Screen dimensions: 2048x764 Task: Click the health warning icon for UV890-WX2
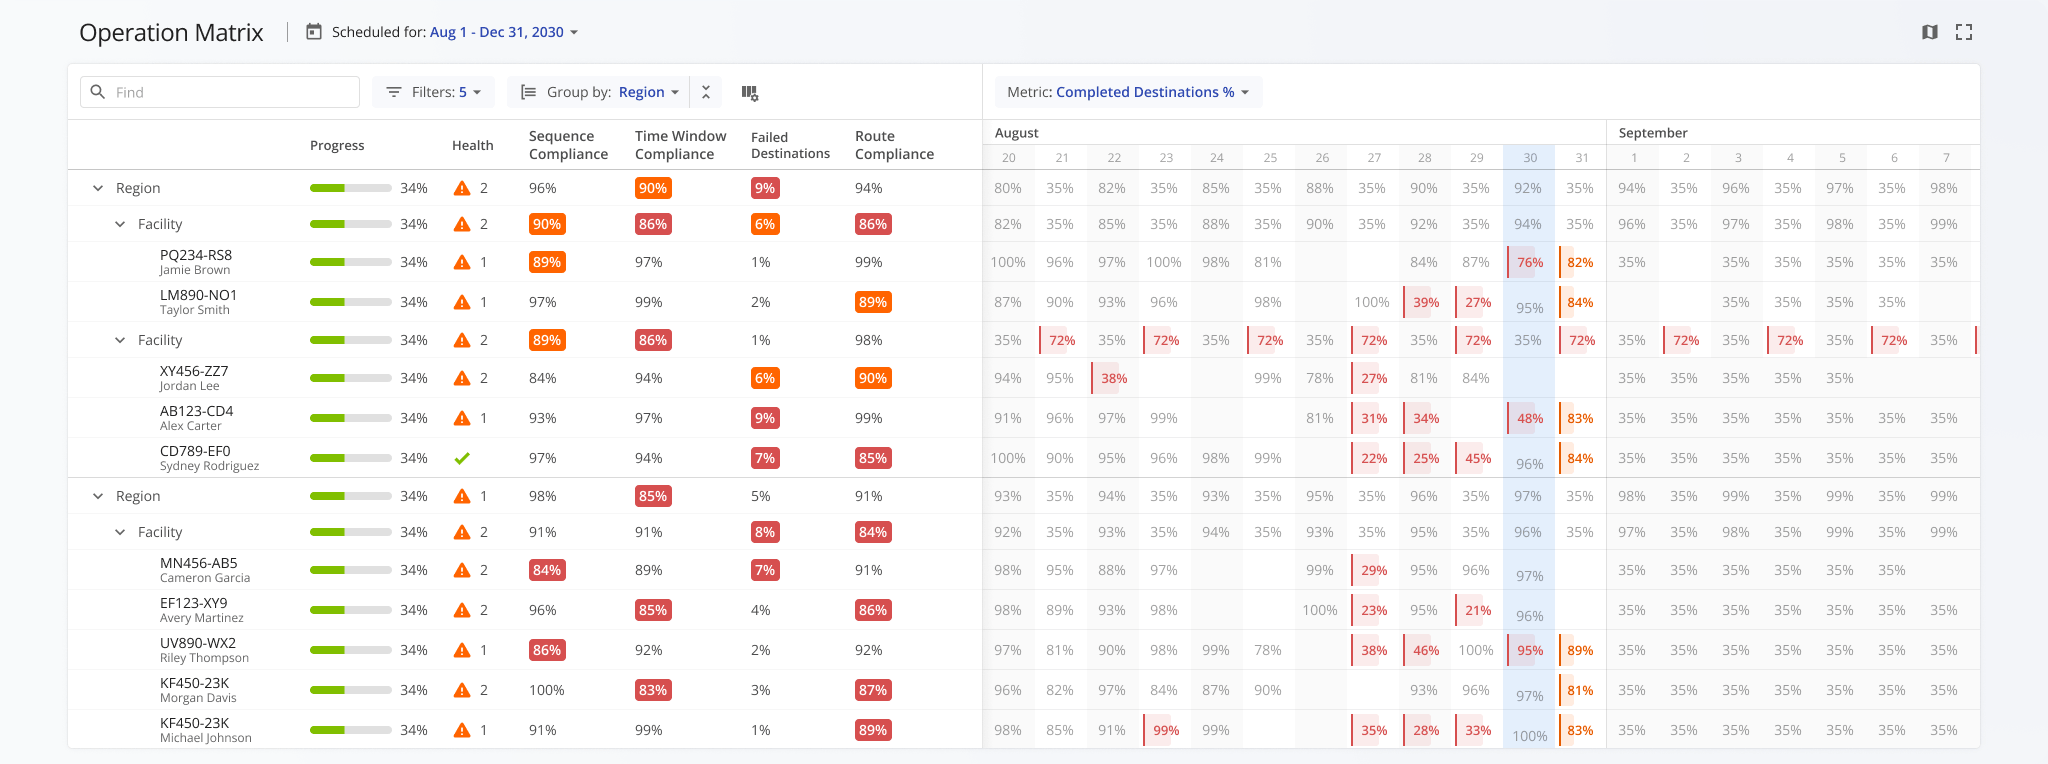(462, 650)
